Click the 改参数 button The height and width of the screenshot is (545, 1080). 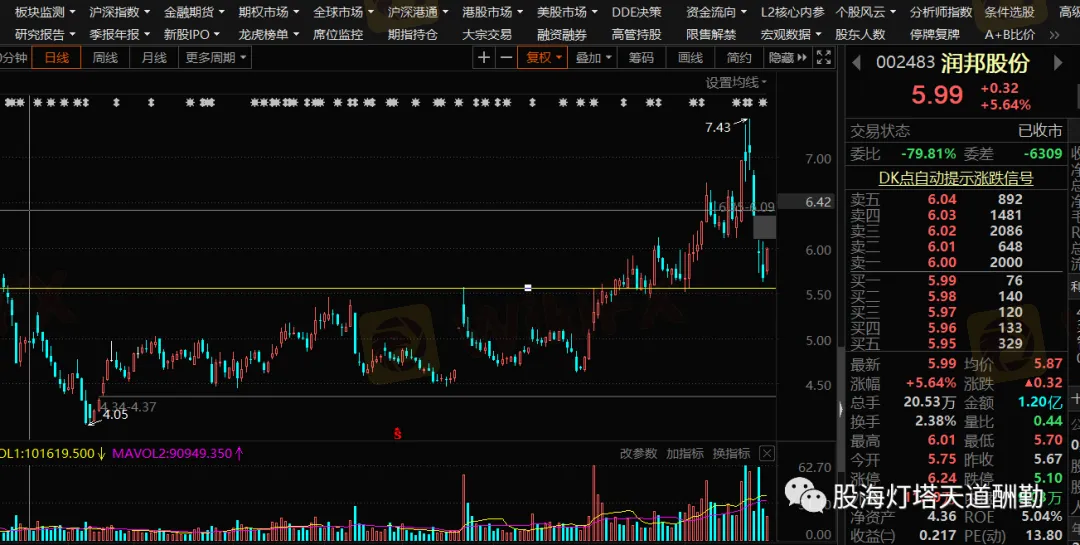(x=638, y=454)
